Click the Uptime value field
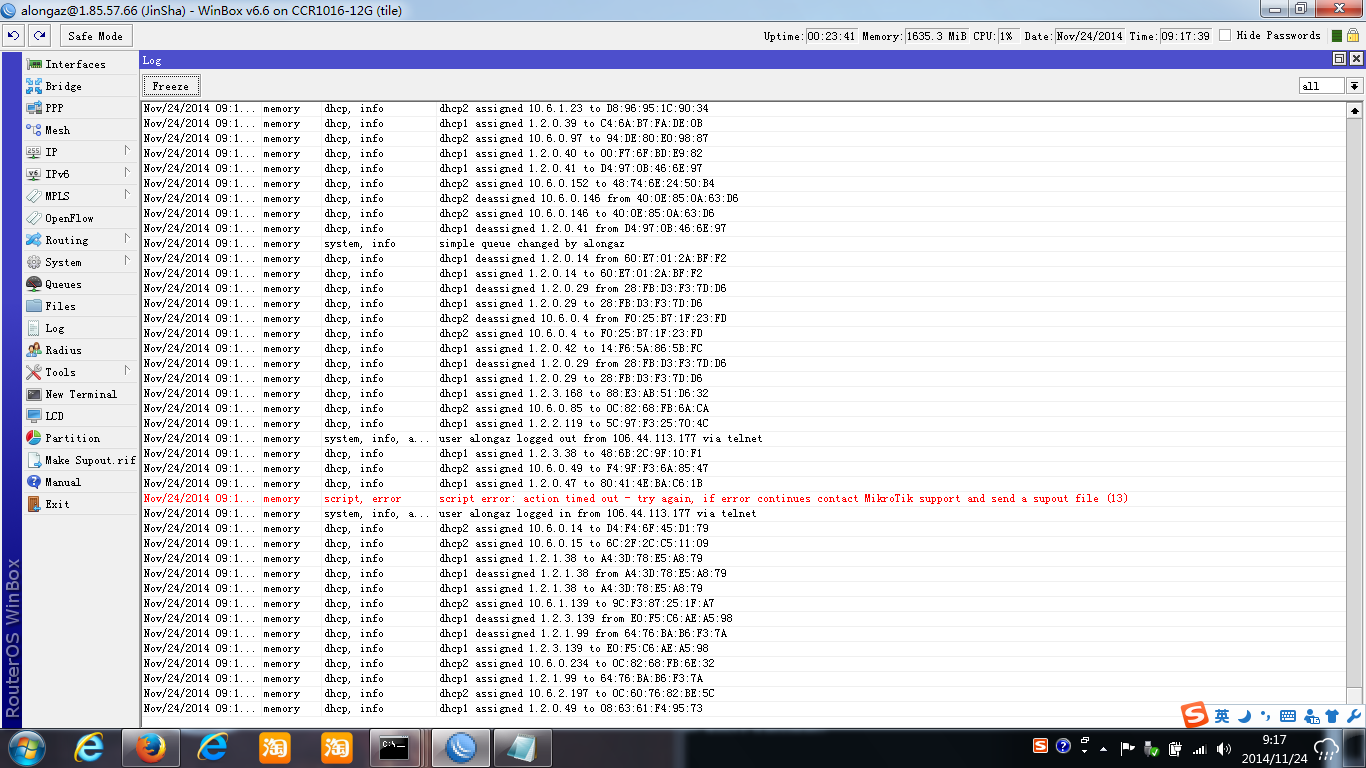The image size is (1366, 768). [831, 36]
